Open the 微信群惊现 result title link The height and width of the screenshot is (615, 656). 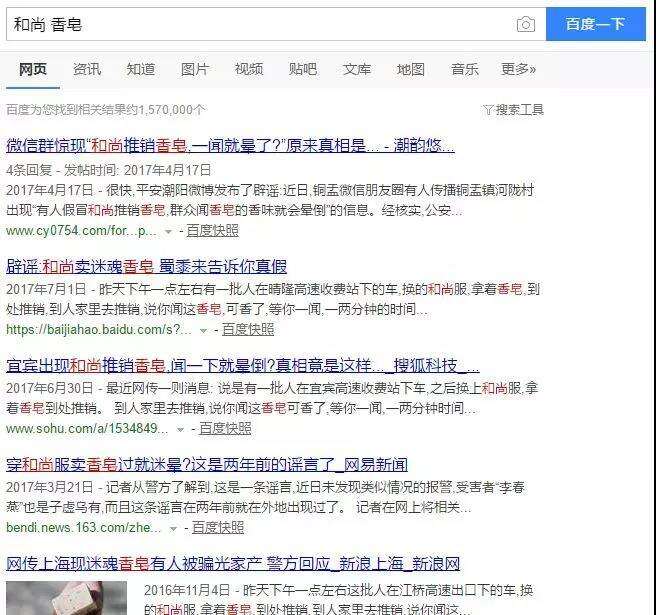230,145
